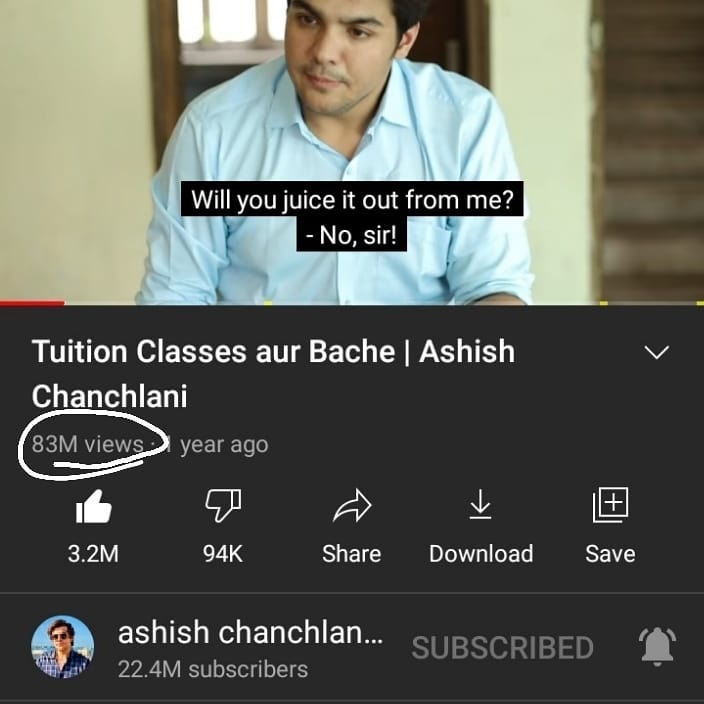
Task: Toggle the notification bell for the channel
Action: (657, 647)
